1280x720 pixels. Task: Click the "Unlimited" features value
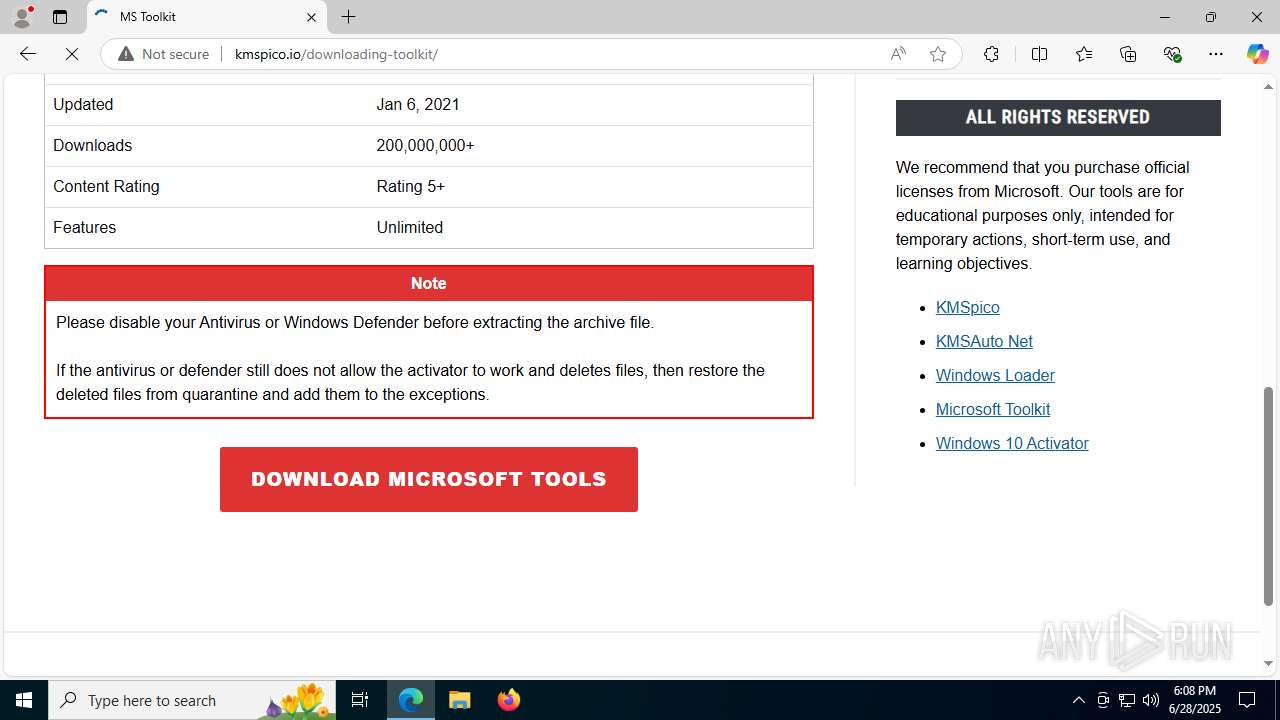pyautogui.click(x=409, y=227)
